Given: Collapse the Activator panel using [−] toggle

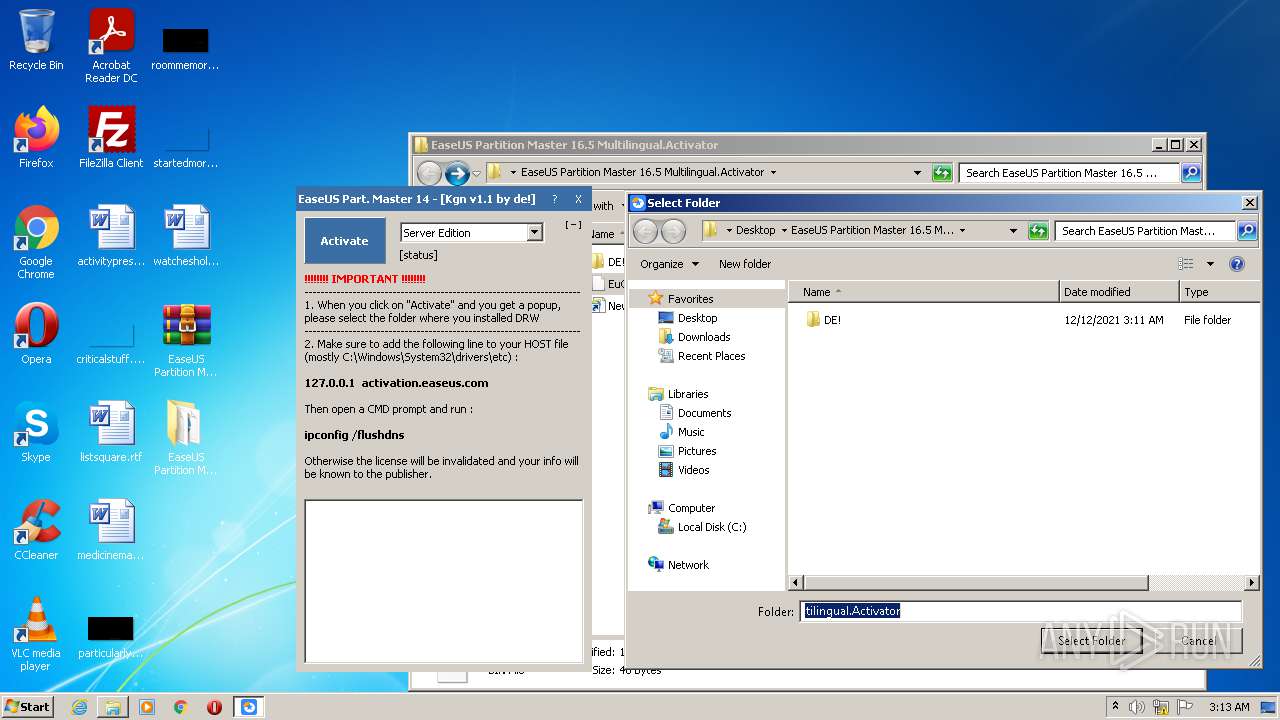Looking at the screenshot, I should 573,225.
